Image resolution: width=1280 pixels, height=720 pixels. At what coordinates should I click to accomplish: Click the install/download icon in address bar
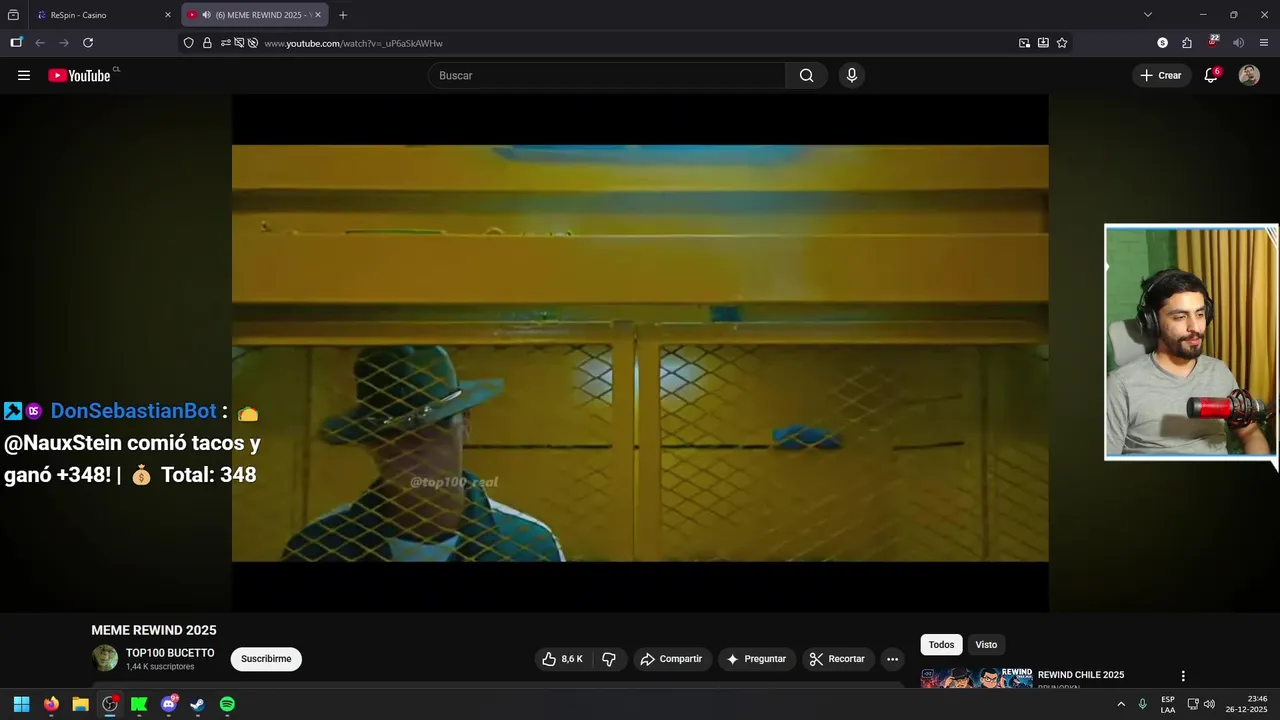(1043, 43)
